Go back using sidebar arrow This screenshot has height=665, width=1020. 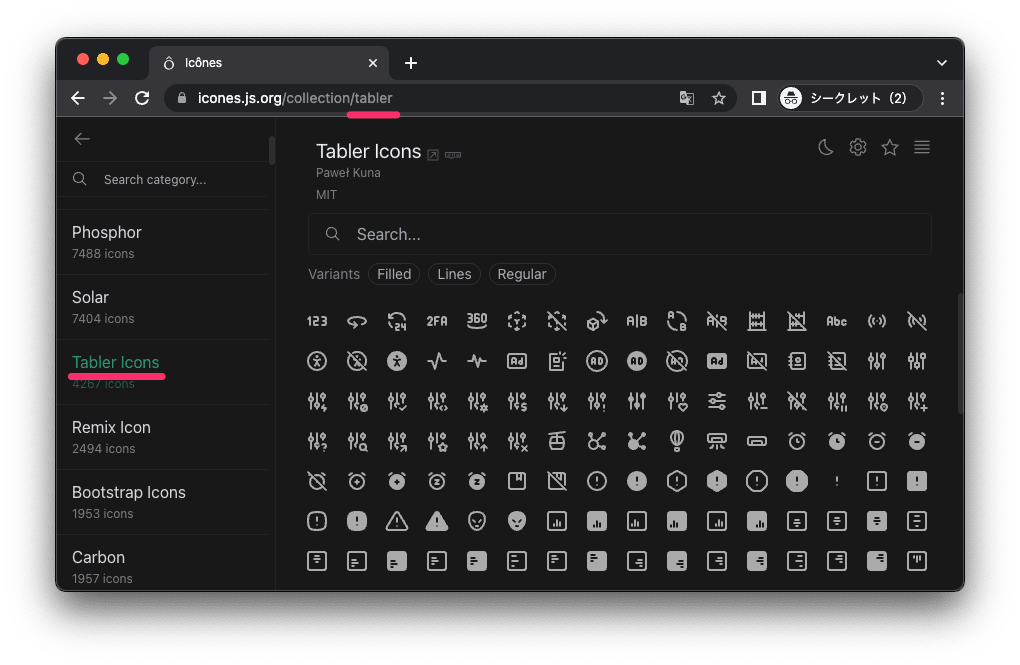pyautogui.click(x=82, y=139)
